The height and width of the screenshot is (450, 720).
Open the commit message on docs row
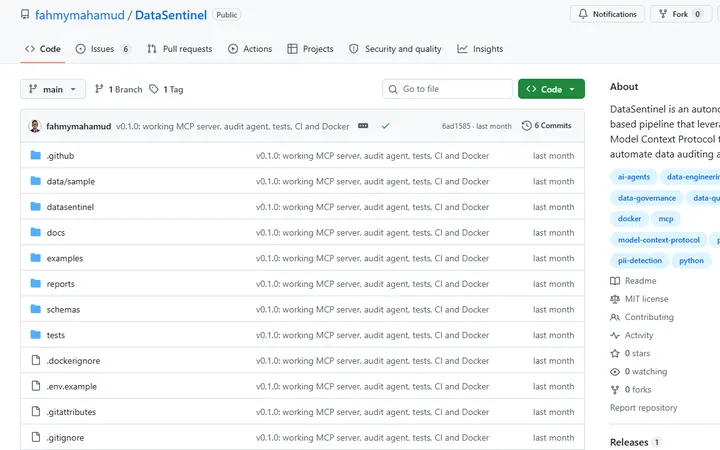click(372, 232)
